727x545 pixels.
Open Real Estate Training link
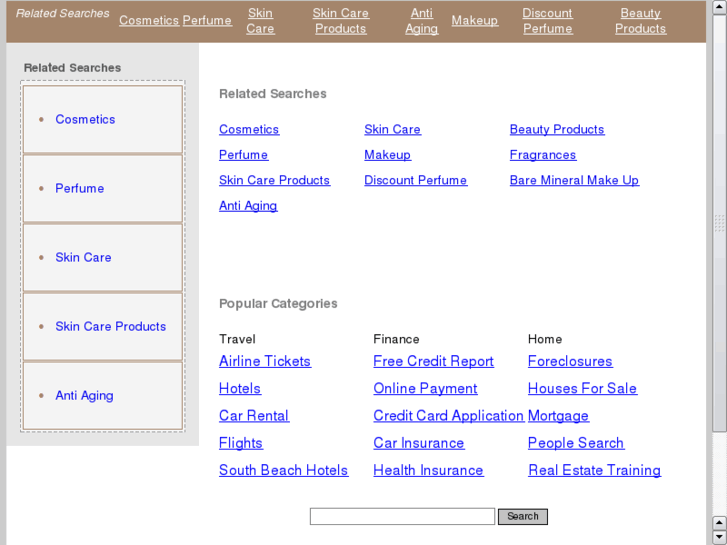click(x=594, y=470)
